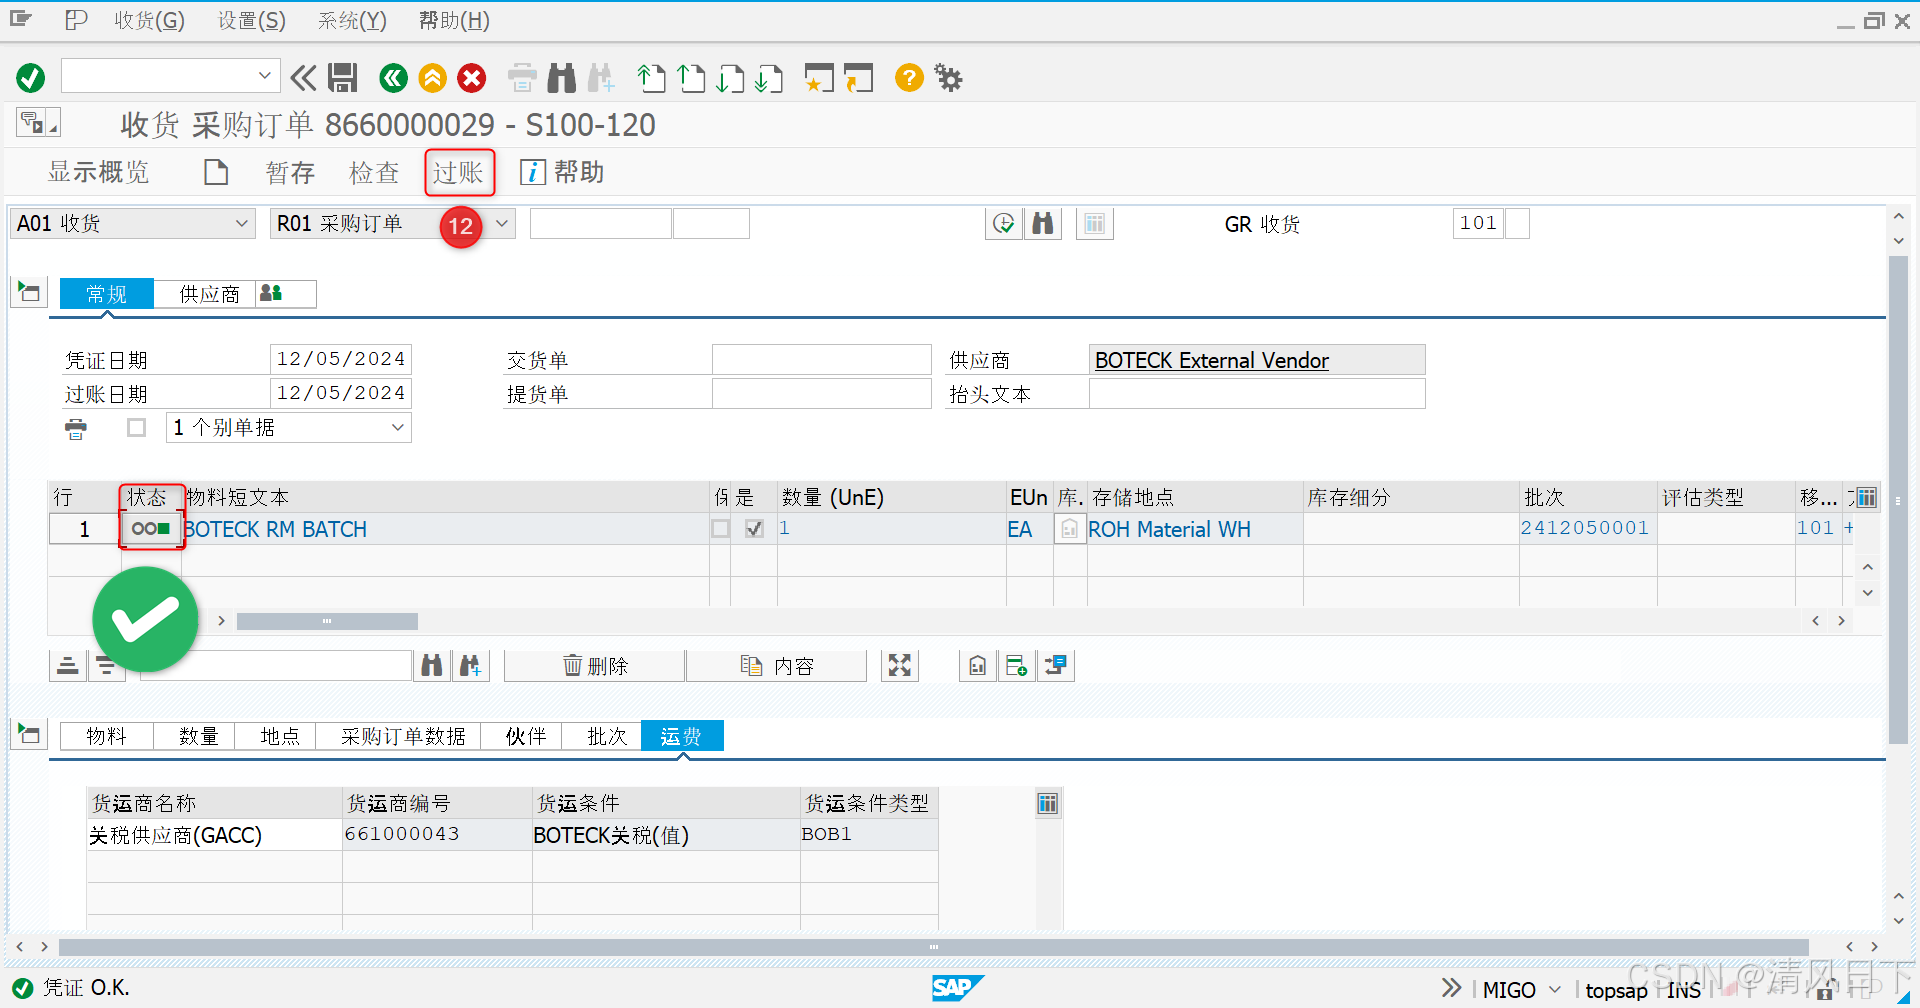Click the green Enter checkmark icon
Image resolution: width=1920 pixels, height=1008 pixels.
point(30,78)
